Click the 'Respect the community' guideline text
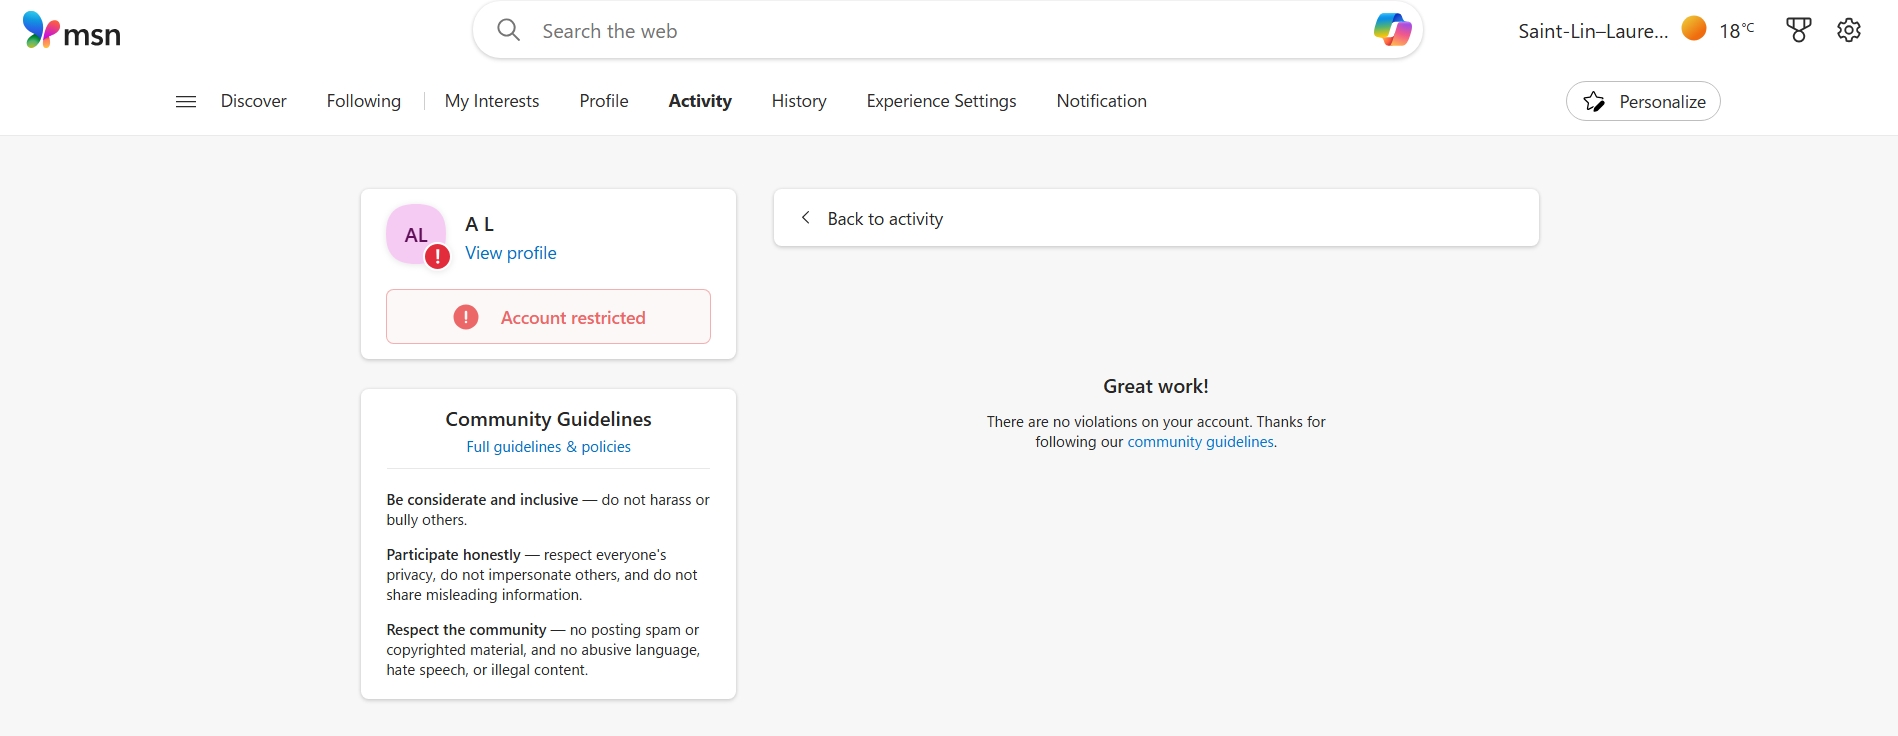 coord(544,650)
